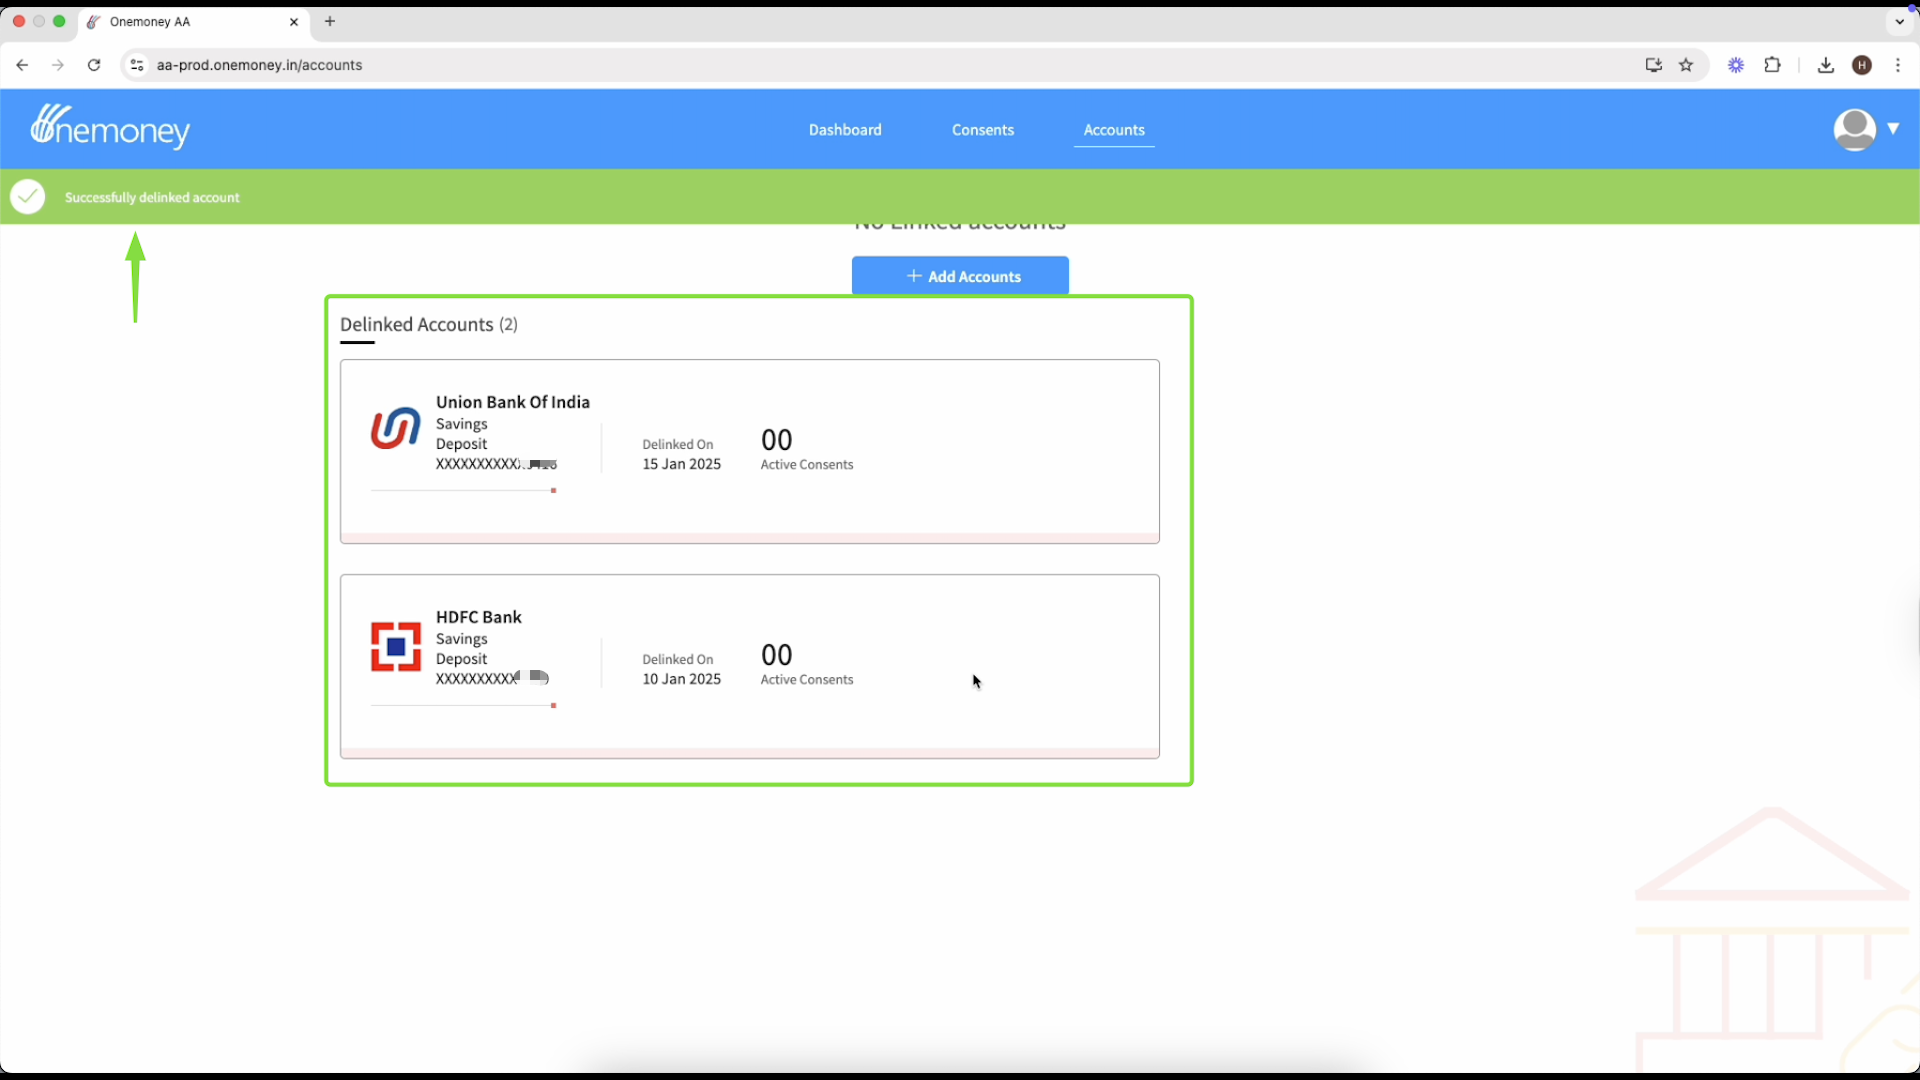Click the address bar URL

point(260,65)
